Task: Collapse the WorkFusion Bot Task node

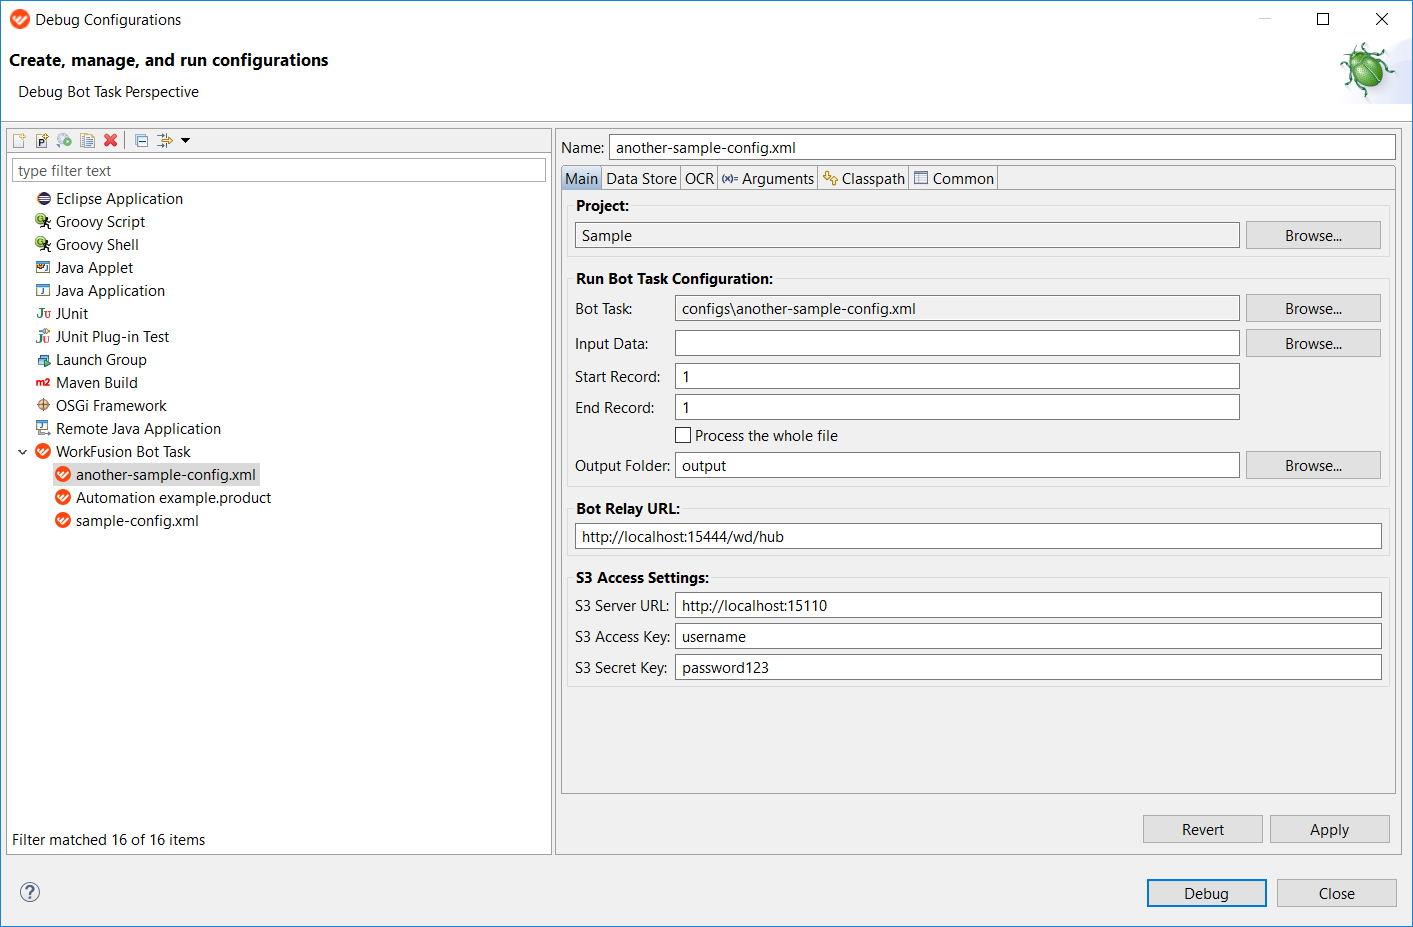Action: click(22, 452)
